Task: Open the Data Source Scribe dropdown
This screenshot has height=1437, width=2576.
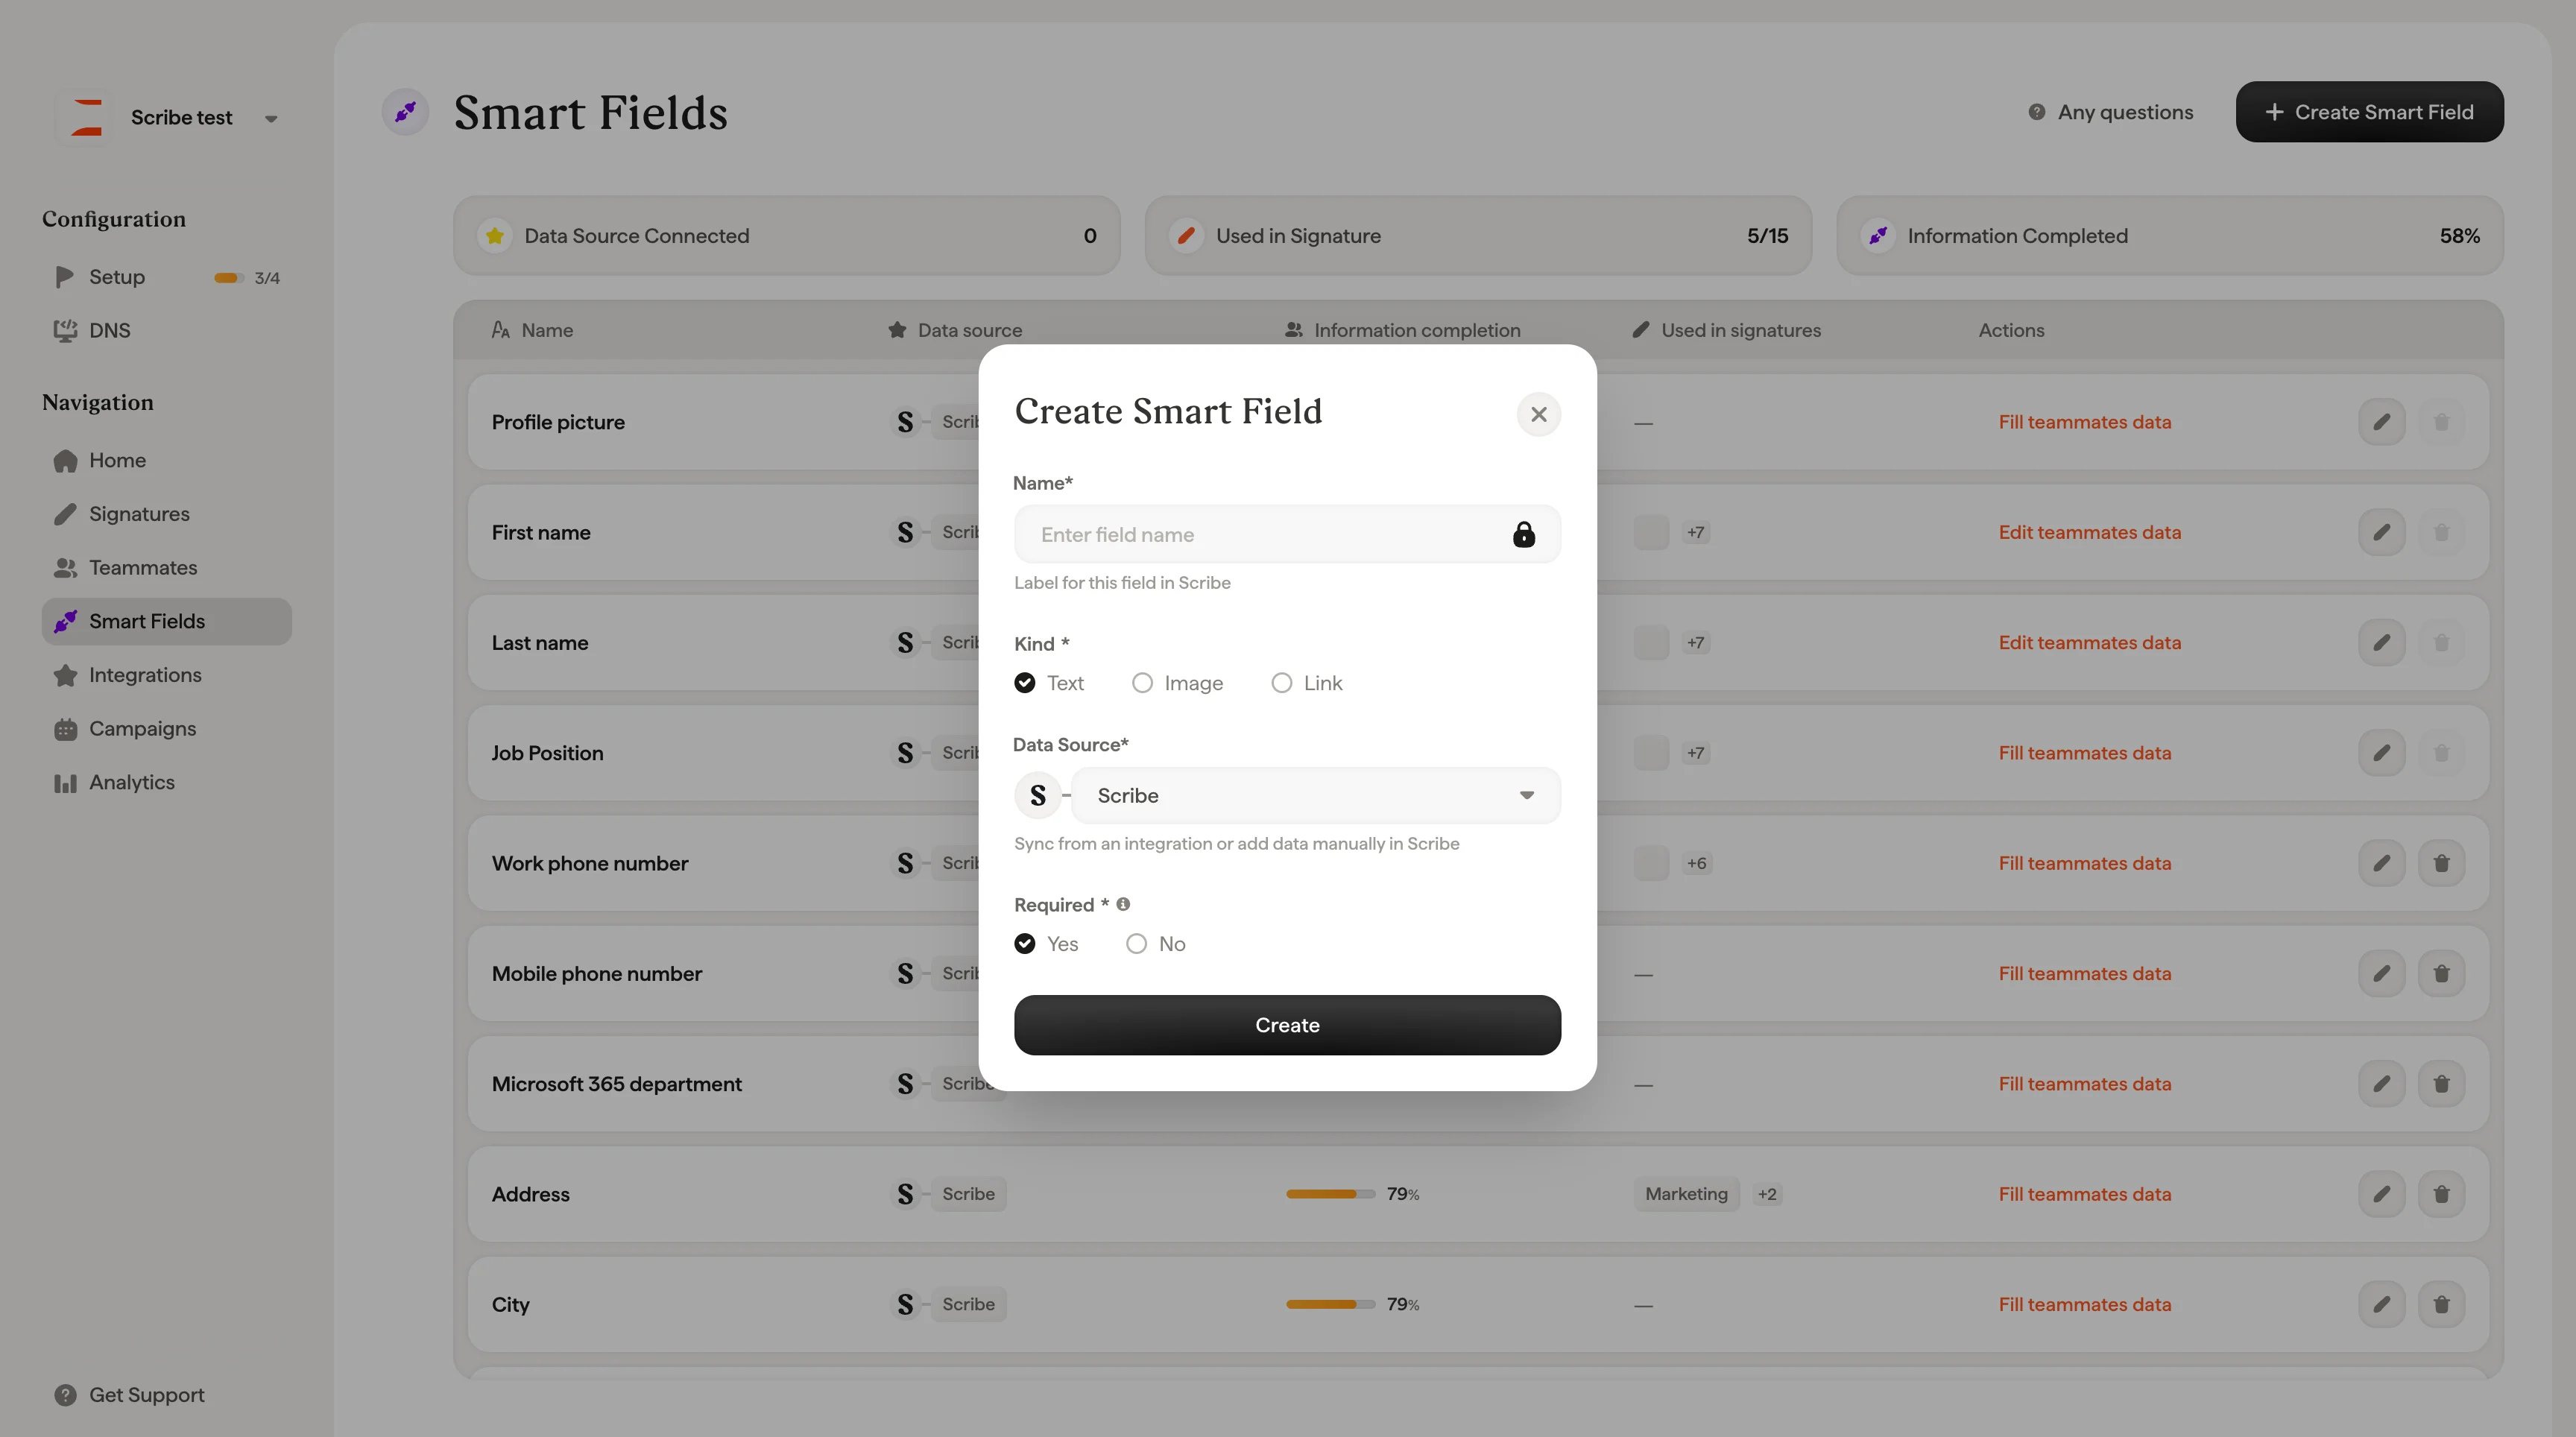Action: tap(1315, 795)
